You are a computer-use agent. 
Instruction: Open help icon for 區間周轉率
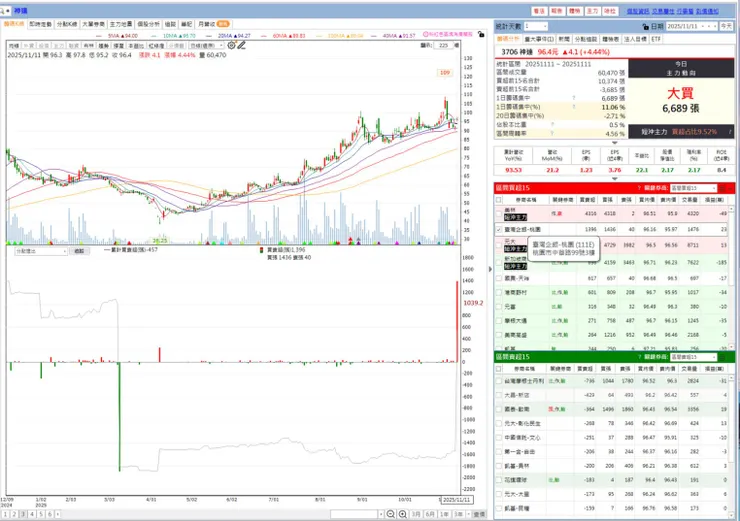point(552,134)
